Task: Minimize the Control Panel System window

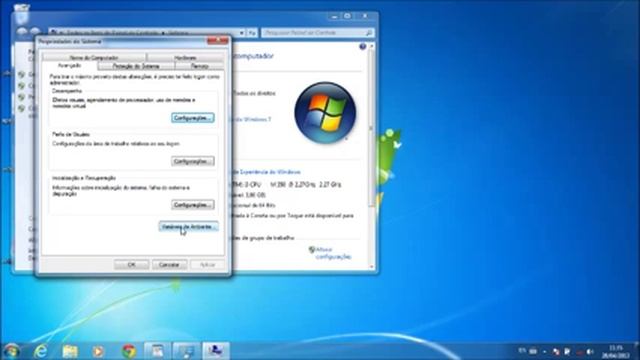Action: (334, 16)
